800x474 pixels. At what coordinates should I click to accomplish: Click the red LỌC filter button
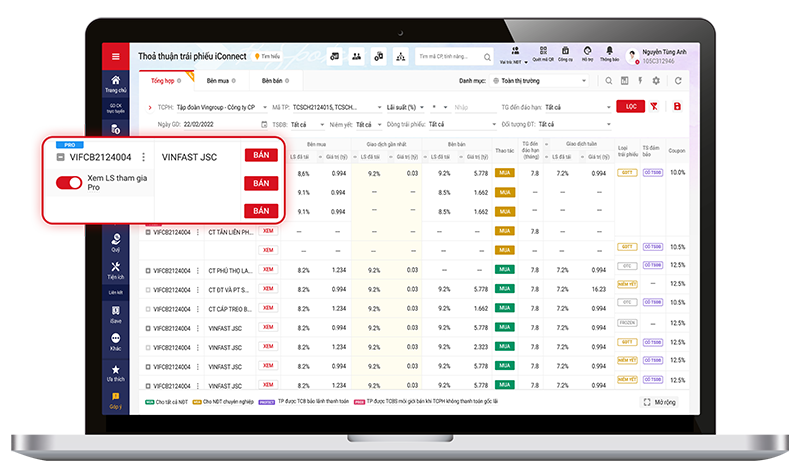(631, 106)
